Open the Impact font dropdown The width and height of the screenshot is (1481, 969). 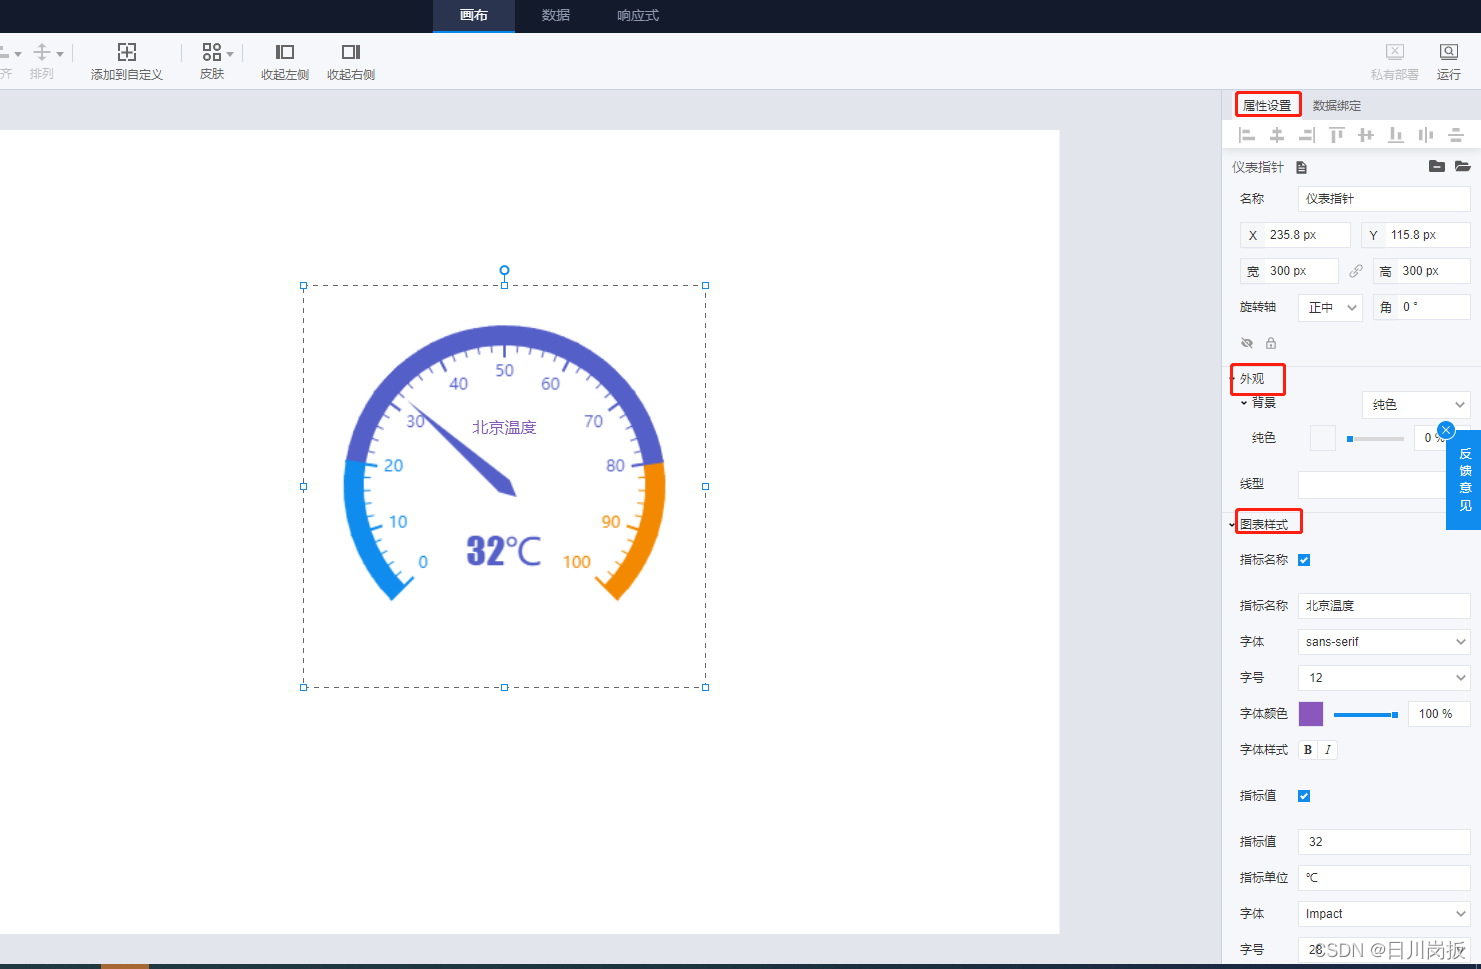pos(1384,914)
